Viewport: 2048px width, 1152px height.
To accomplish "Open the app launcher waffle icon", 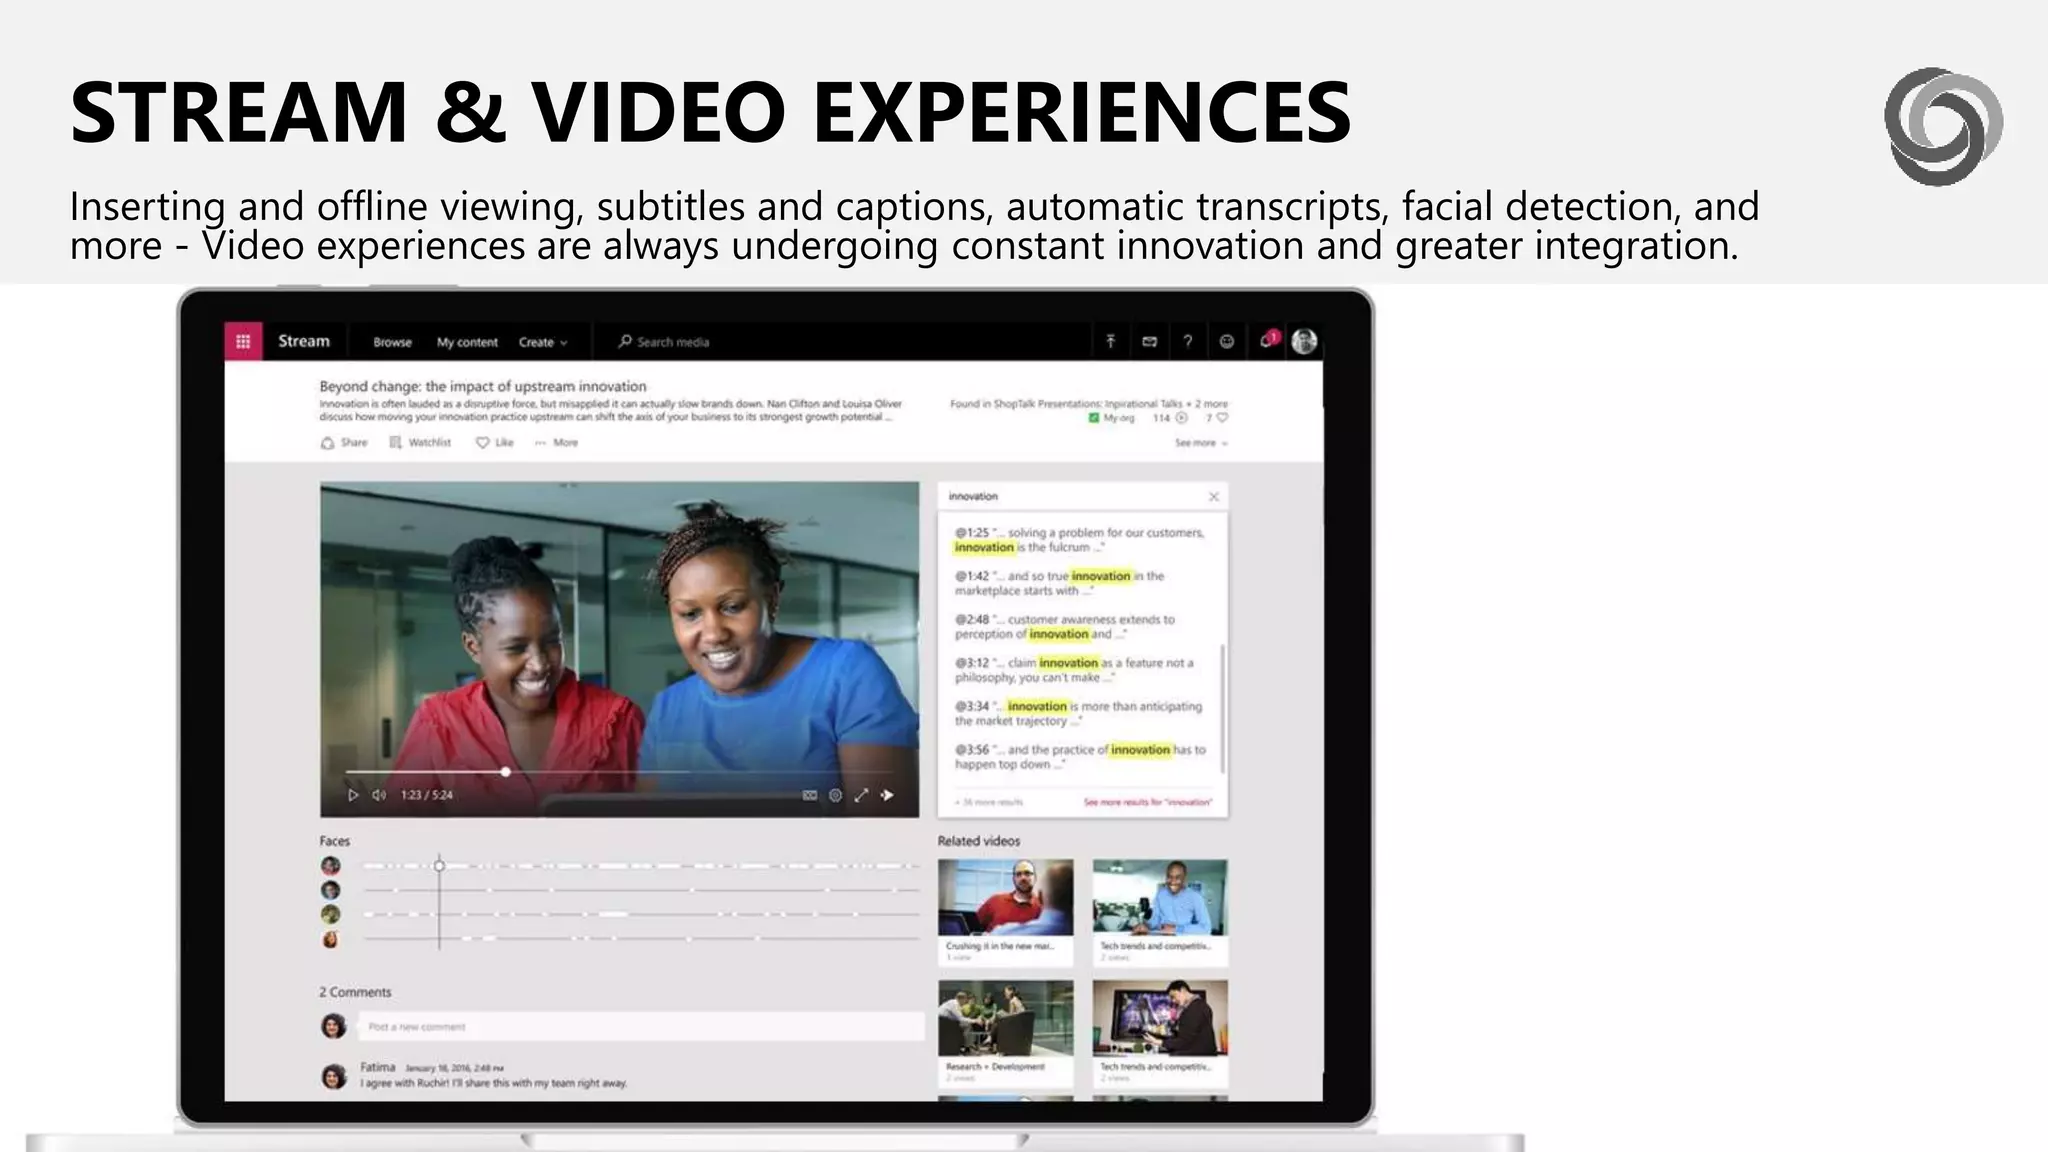I will click(243, 341).
